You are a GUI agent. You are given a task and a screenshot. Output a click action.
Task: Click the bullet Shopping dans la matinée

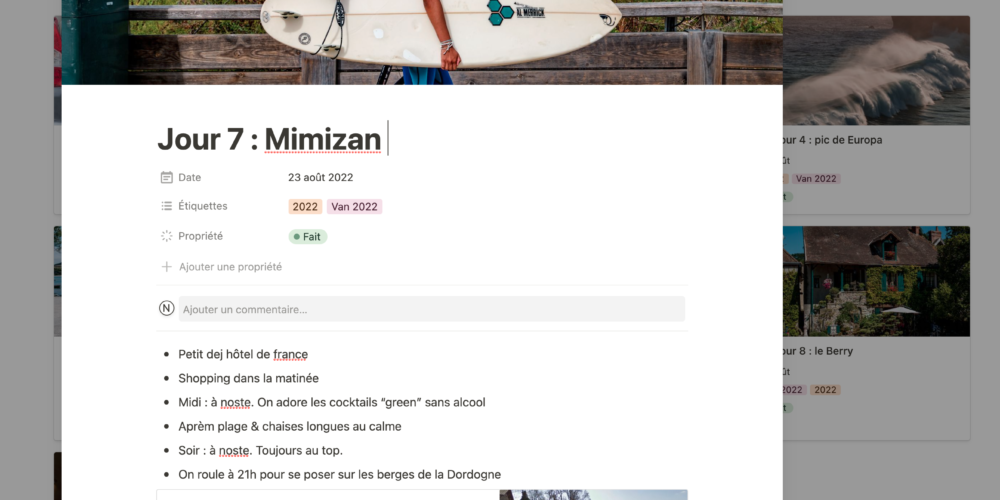click(249, 378)
